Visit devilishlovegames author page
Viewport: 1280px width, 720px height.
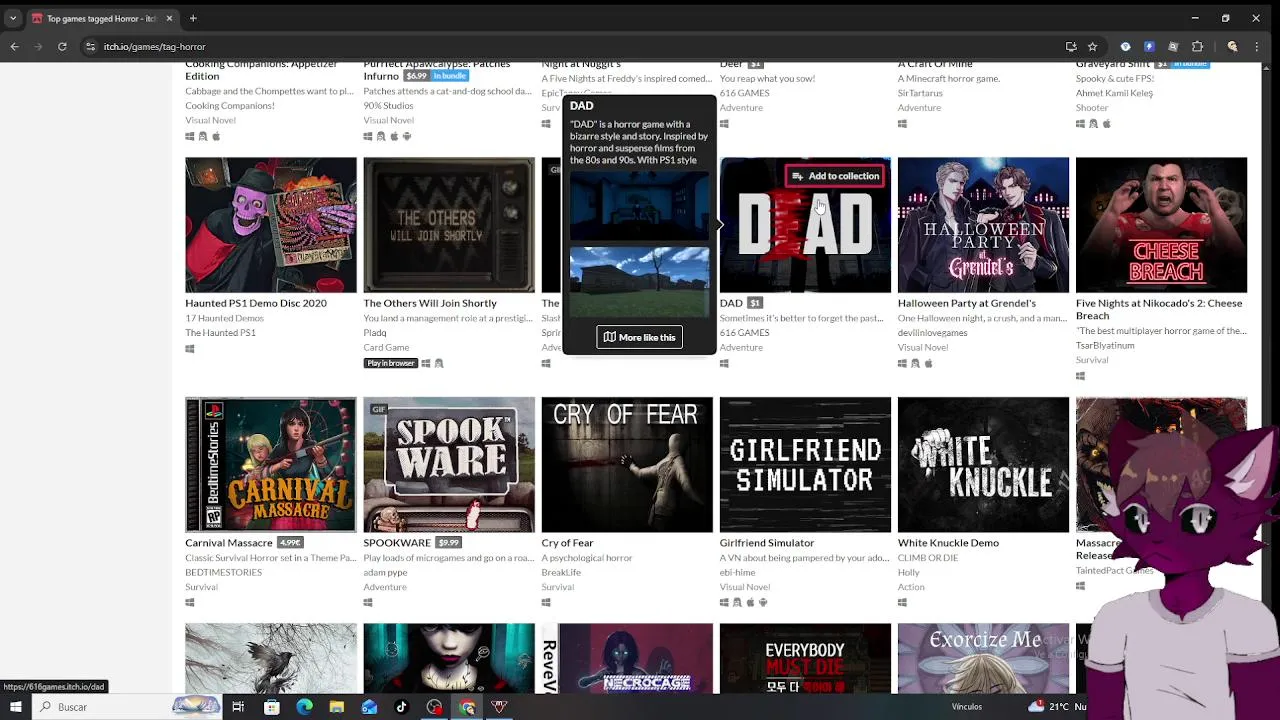click(932, 333)
